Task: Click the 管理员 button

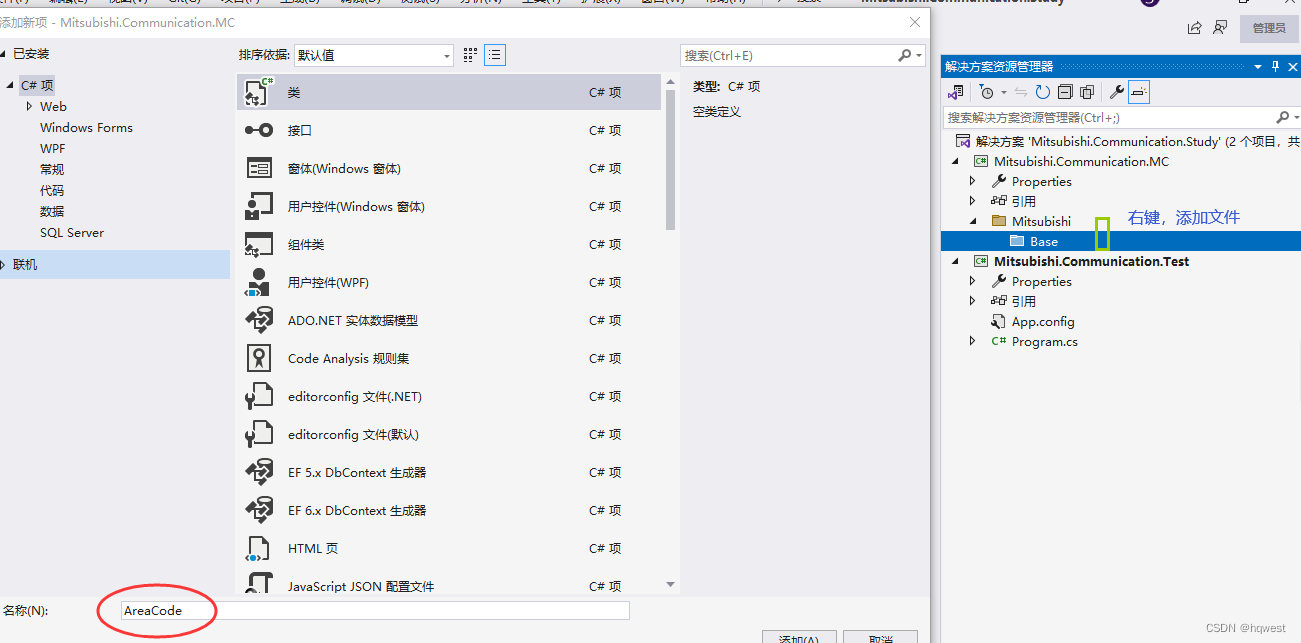Action: [1269, 28]
